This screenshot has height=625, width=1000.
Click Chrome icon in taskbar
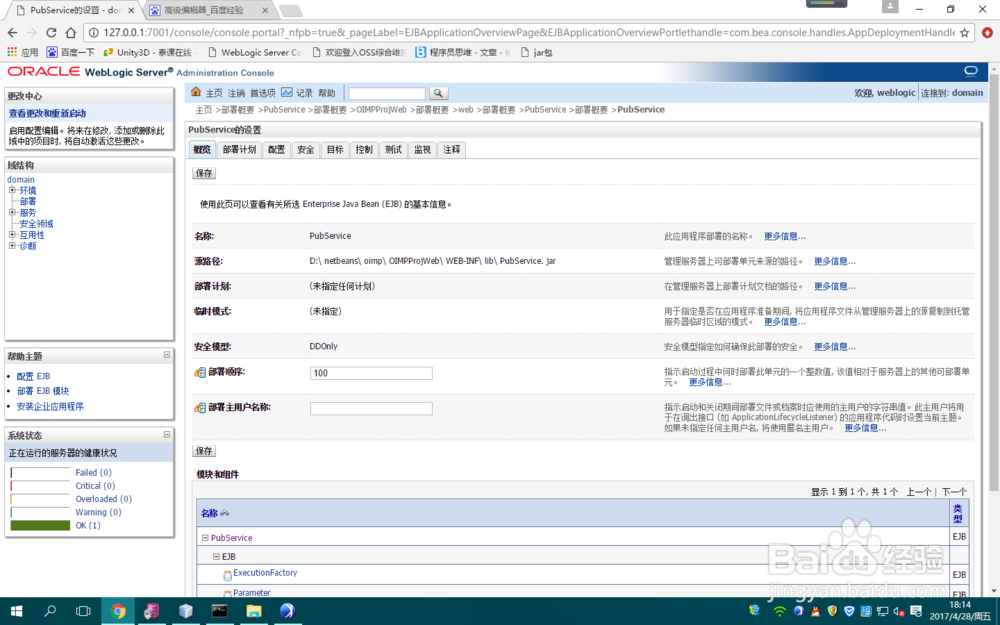(118, 611)
